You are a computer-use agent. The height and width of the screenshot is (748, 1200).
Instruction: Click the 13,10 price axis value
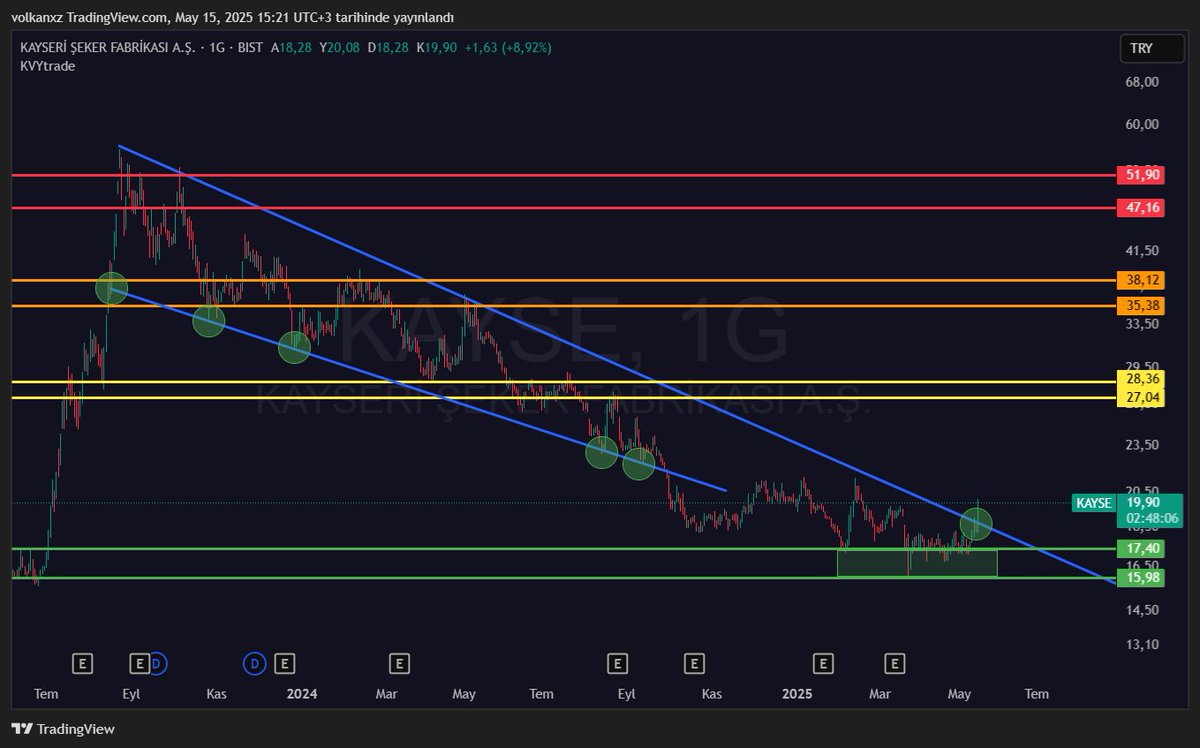point(1142,644)
